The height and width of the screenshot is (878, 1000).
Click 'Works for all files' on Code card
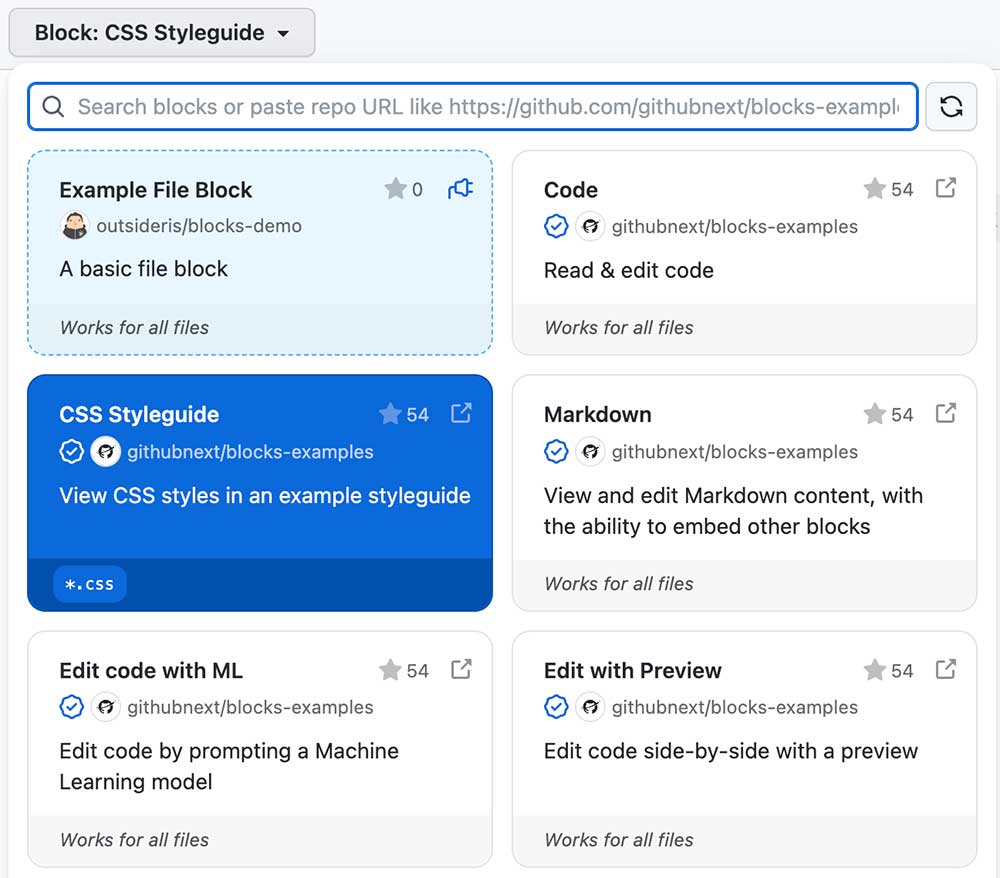(619, 328)
